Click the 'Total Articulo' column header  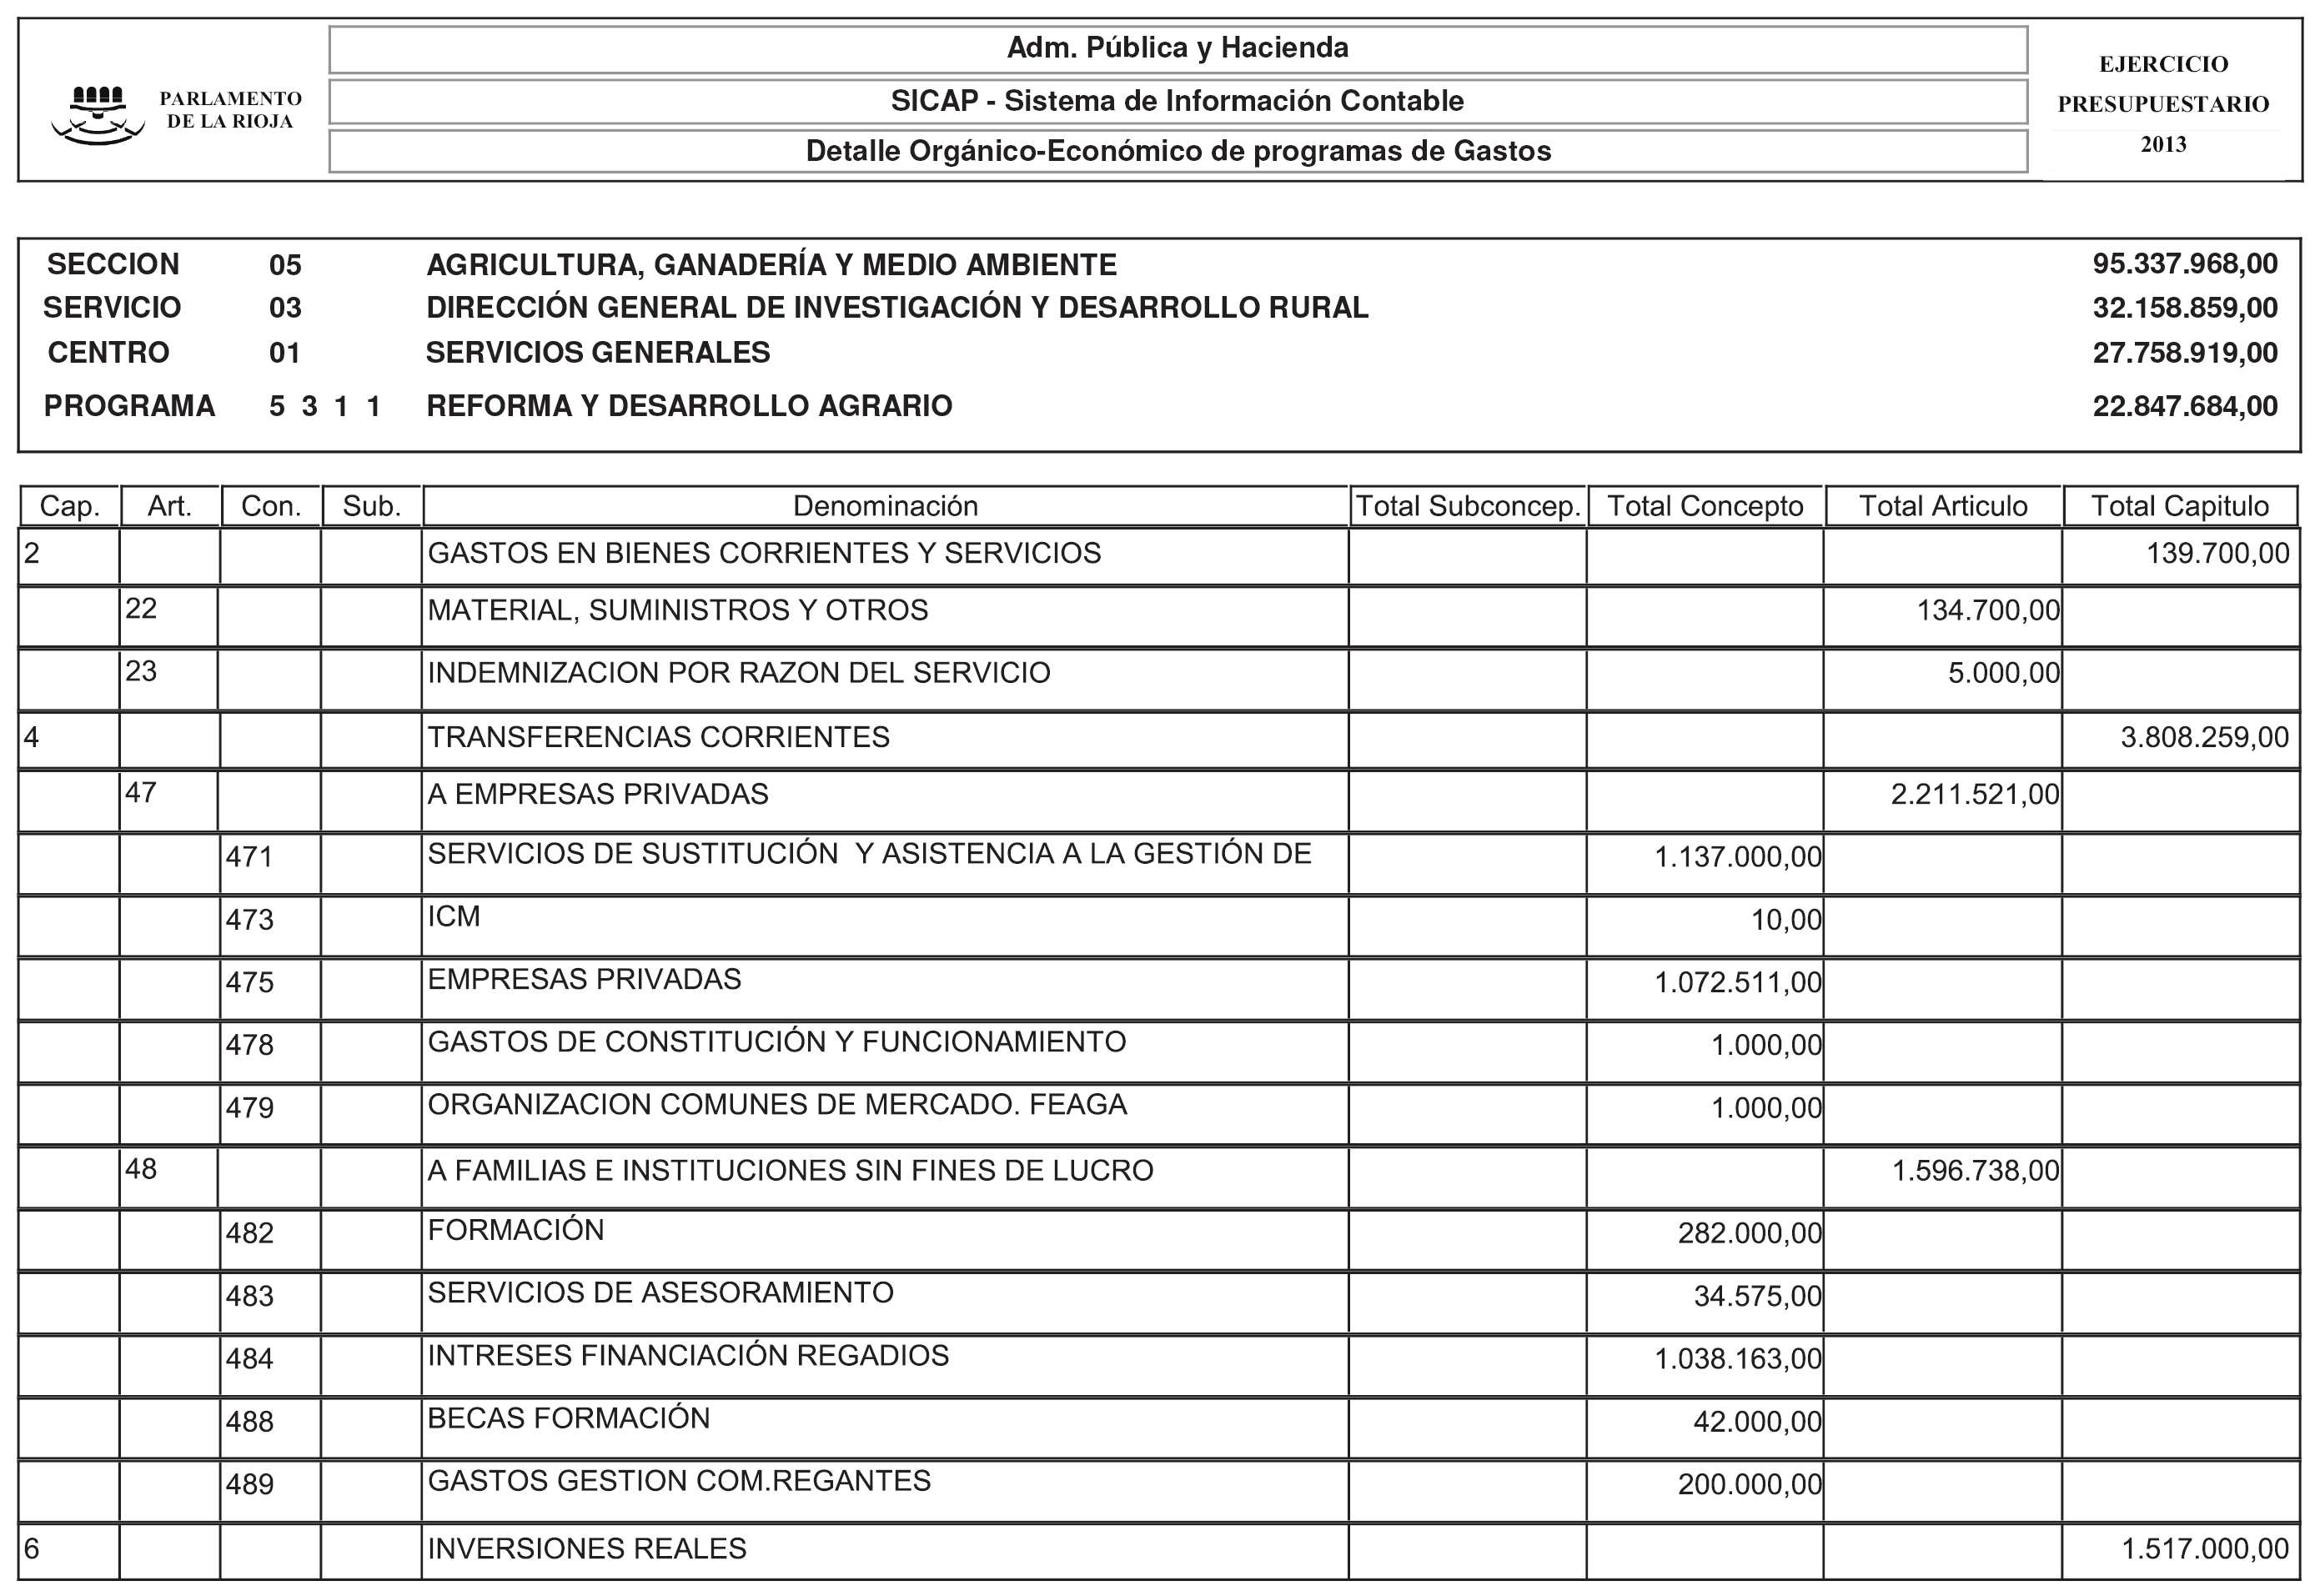point(1943,506)
